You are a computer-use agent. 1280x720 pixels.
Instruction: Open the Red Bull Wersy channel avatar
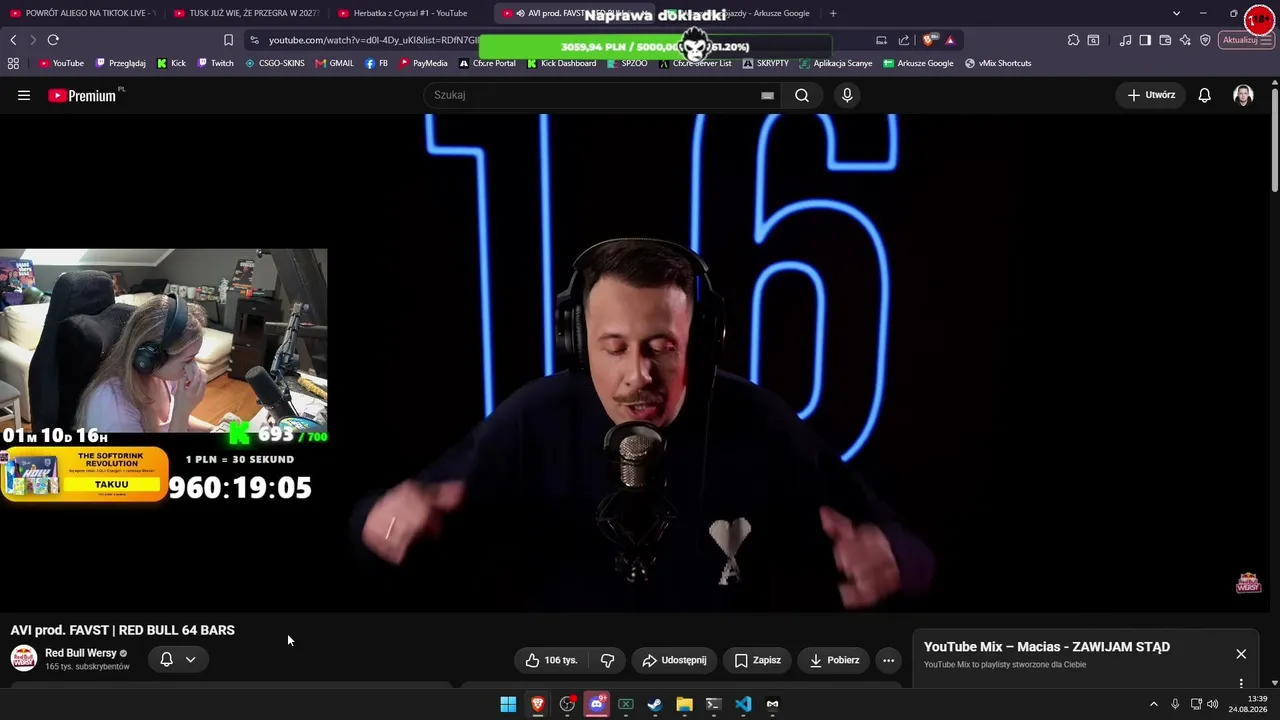coord(24,658)
